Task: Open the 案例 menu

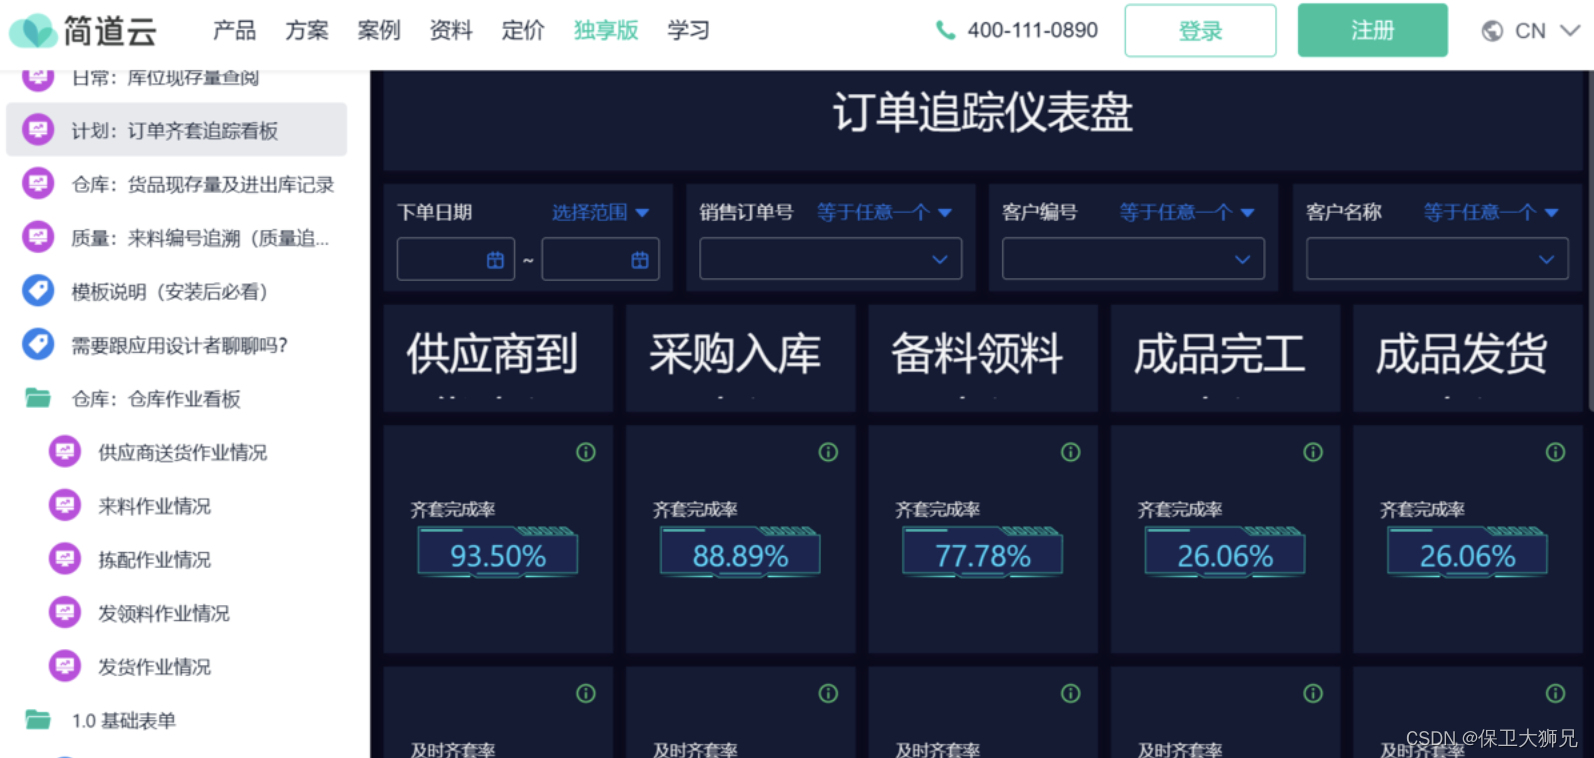Action: click(379, 30)
